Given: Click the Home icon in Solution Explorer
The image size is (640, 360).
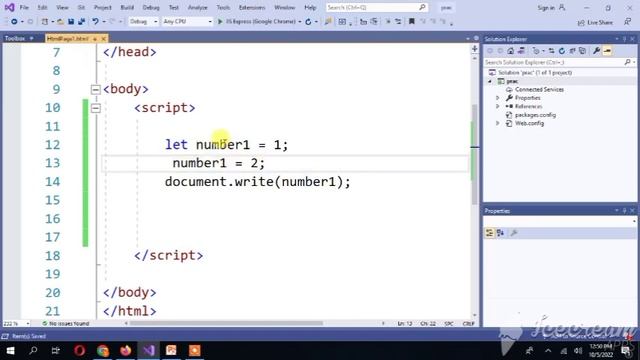Looking at the screenshot, I should point(511,51).
